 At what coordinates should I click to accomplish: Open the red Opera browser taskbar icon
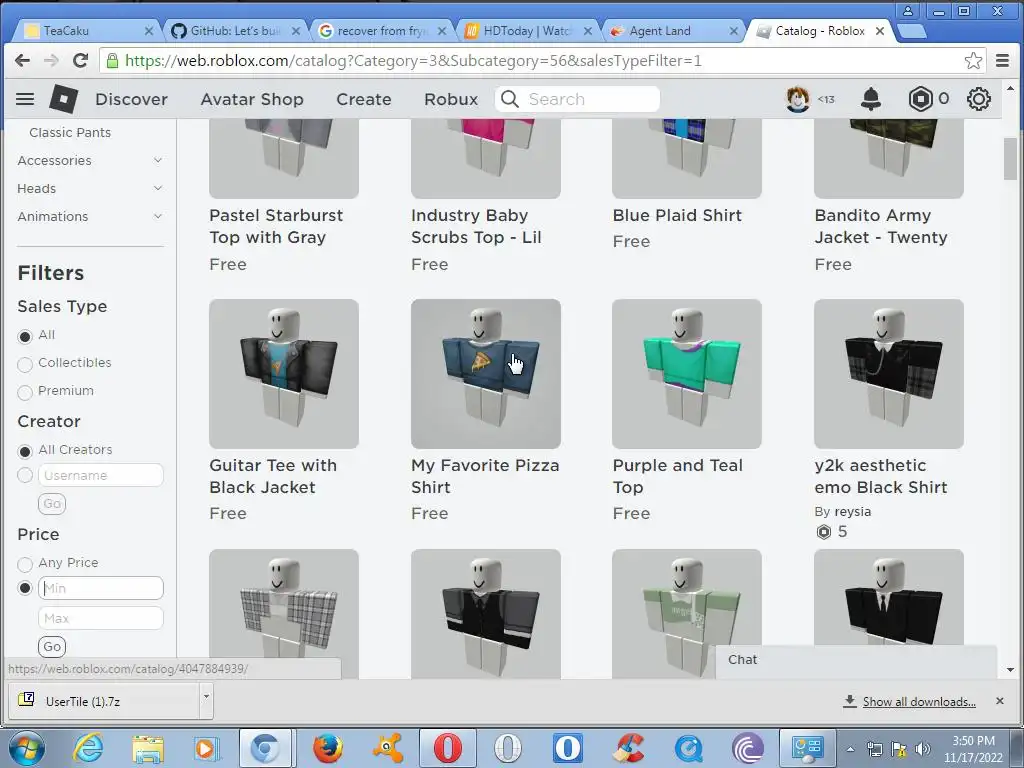coord(447,748)
